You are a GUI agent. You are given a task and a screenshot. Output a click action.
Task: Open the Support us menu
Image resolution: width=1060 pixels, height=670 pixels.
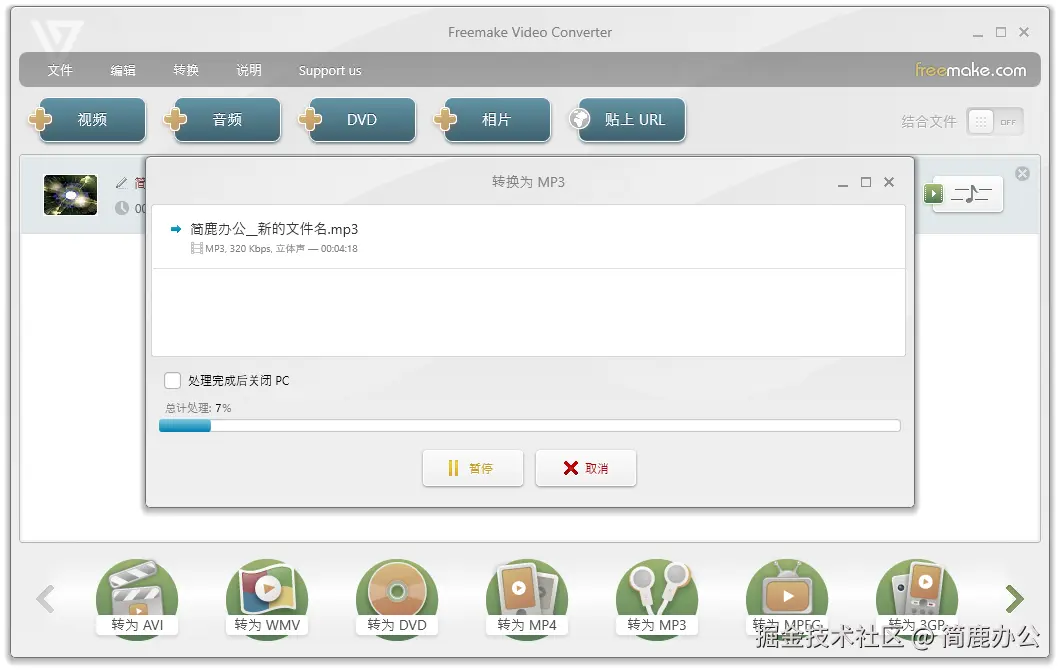[x=330, y=70]
